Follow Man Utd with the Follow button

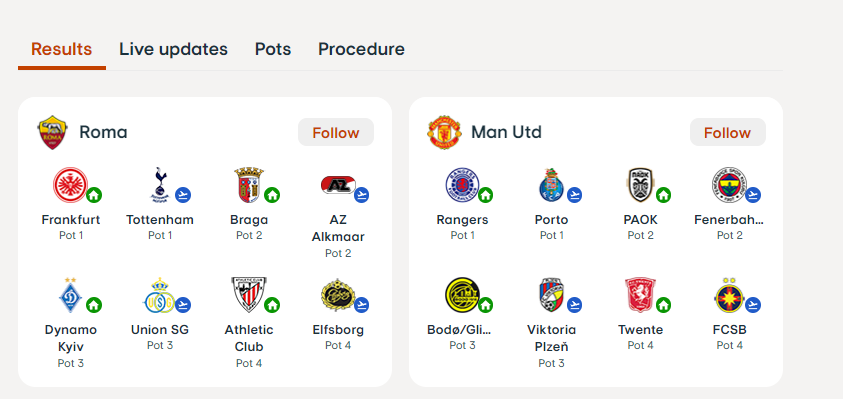tap(727, 132)
